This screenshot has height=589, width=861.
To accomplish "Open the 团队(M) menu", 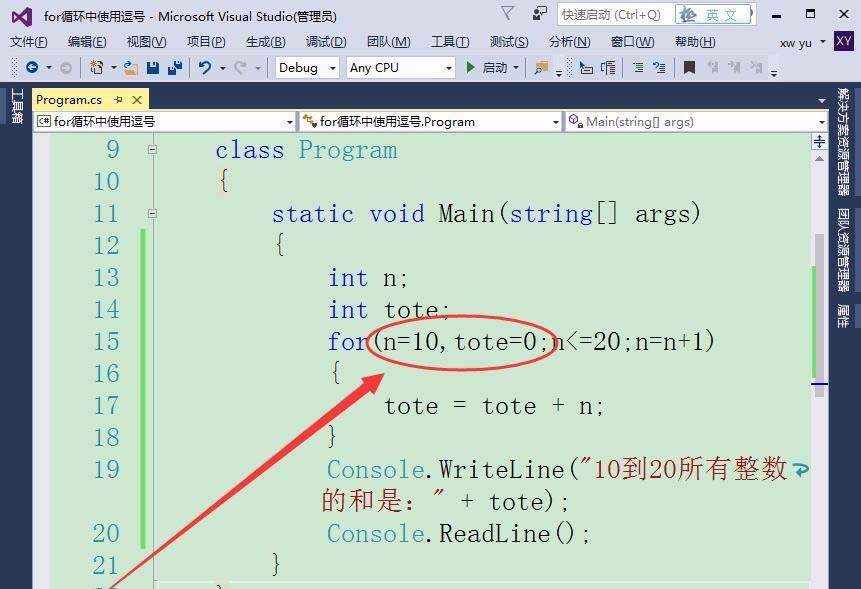I will pos(388,42).
